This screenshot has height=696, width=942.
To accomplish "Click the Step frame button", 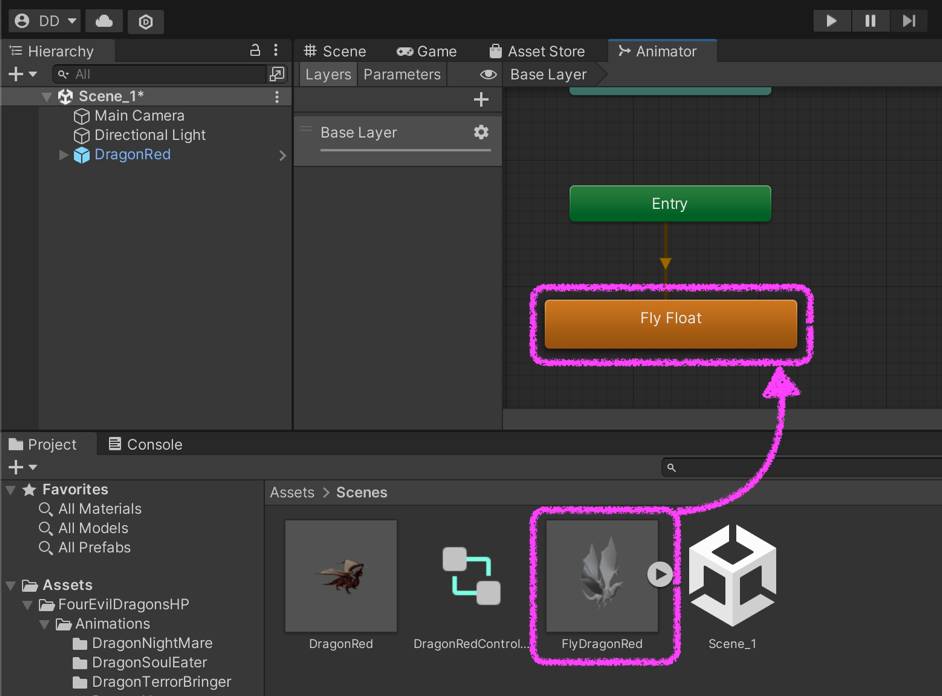I will pyautogui.click(x=908, y=21).
